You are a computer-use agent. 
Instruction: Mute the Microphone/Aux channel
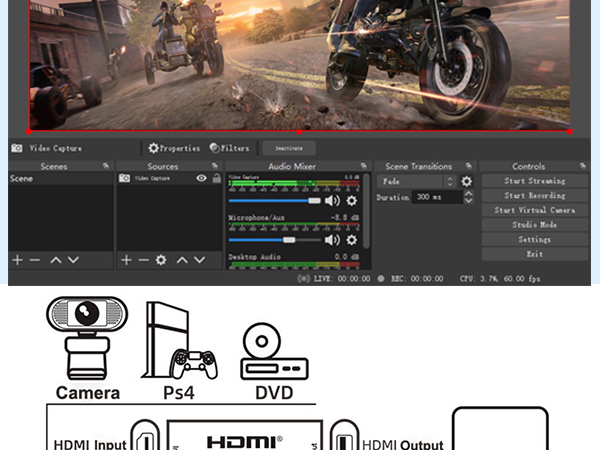(332, 240)
